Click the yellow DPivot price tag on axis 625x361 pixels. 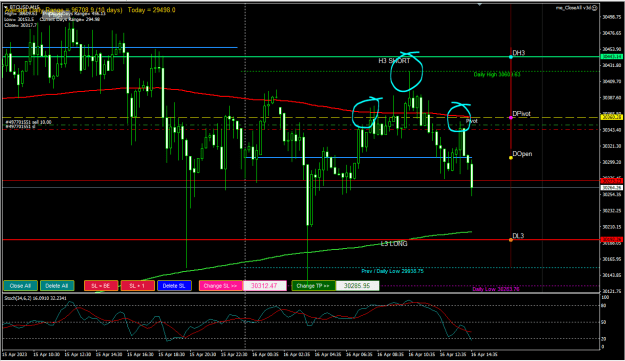click(x=611, y=118)
